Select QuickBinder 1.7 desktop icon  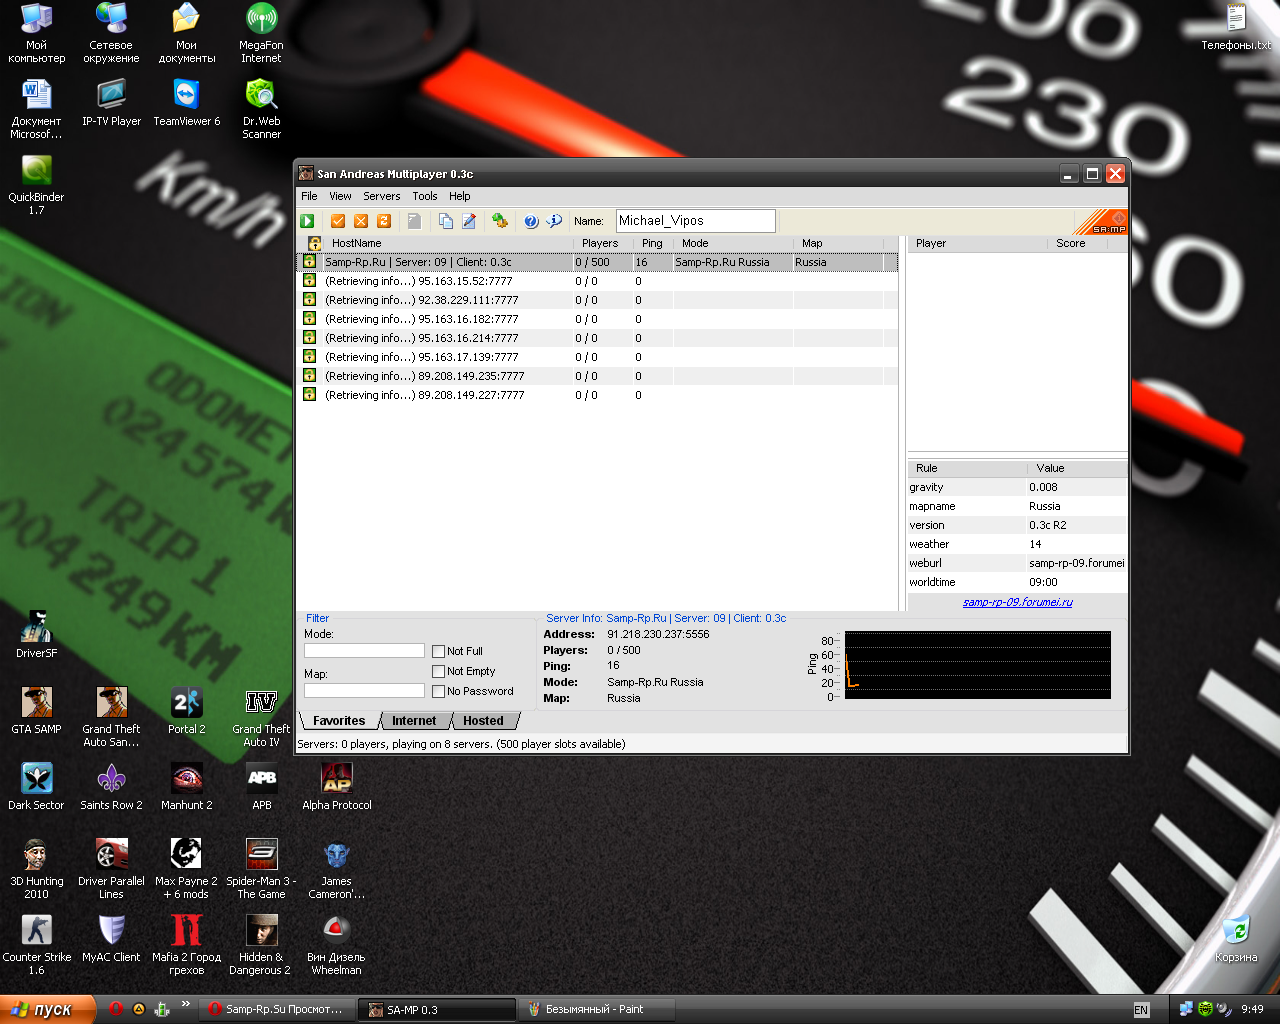[x=36, y=185]
